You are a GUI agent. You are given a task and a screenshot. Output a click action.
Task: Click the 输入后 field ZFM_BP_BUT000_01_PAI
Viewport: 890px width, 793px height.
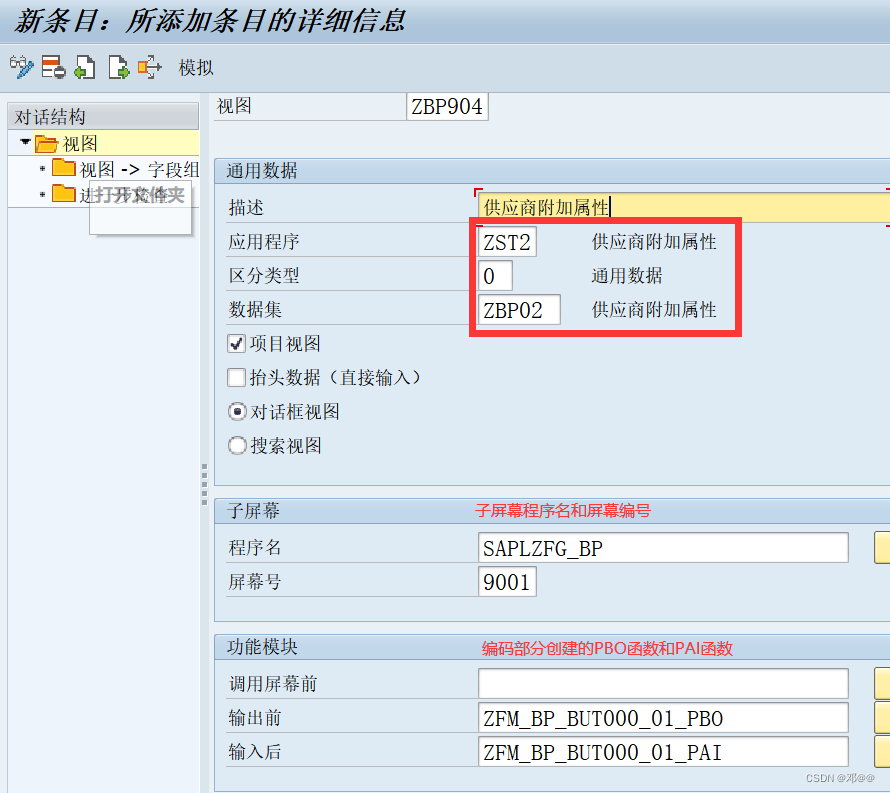[663, 752]
